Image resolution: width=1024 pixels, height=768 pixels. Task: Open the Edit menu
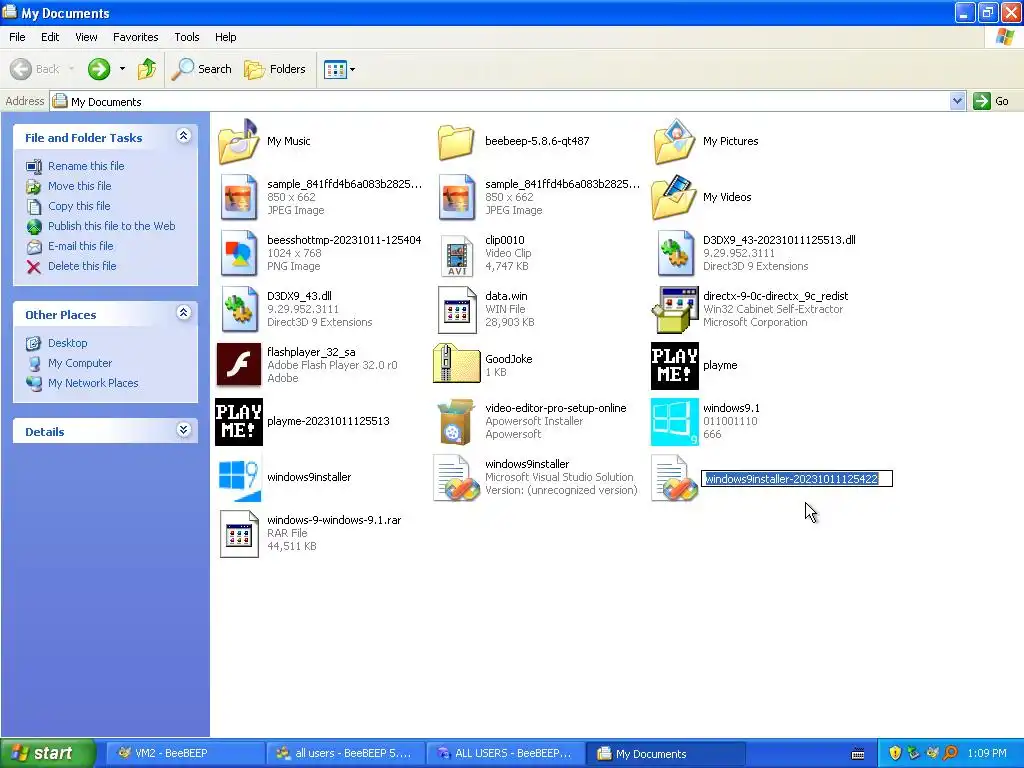(x=50, y=37)
